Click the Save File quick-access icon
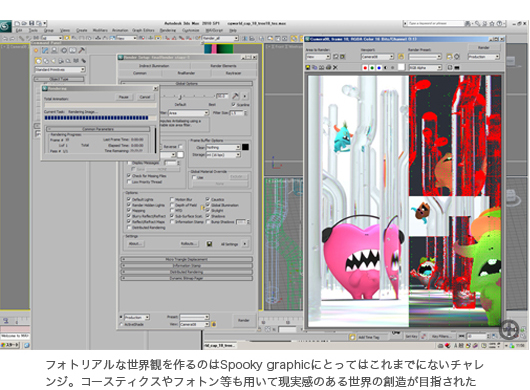 31,23
